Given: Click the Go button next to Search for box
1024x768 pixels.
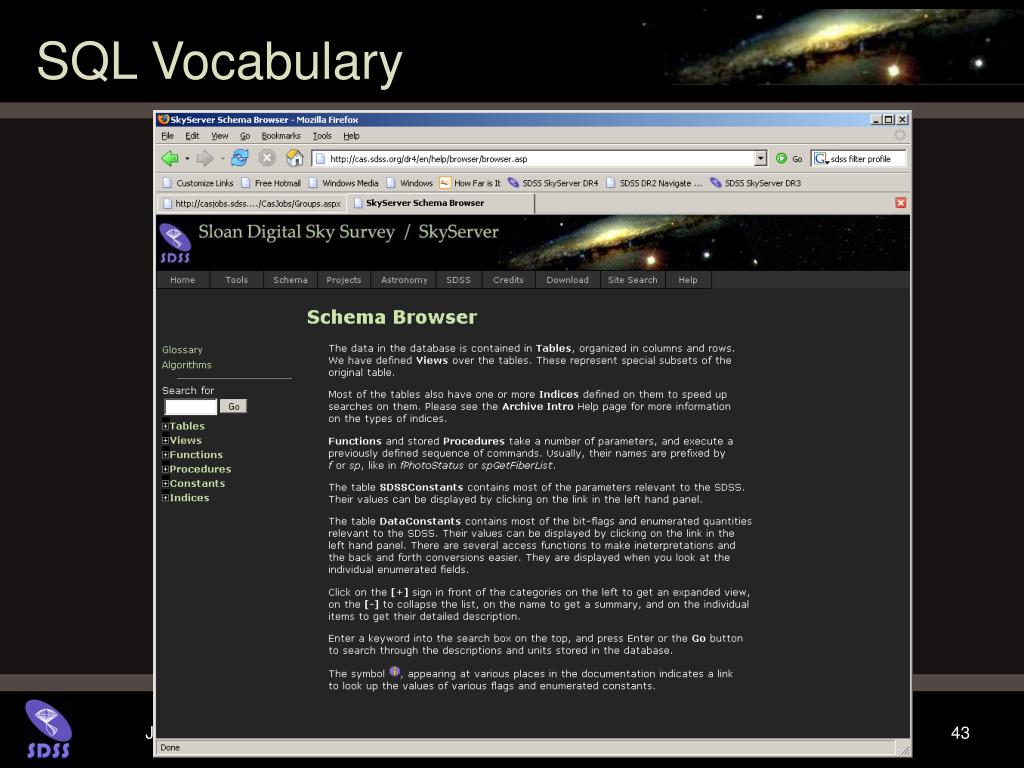Looking at the screenshot, I should click(234, 406).
